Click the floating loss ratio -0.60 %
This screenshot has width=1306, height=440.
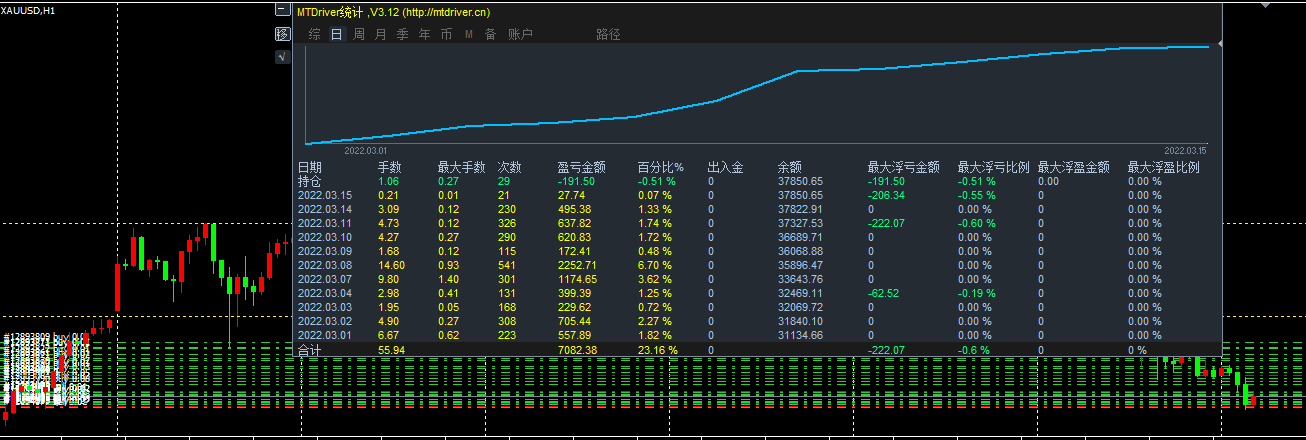pyautogui.click(x=976, y=224)
